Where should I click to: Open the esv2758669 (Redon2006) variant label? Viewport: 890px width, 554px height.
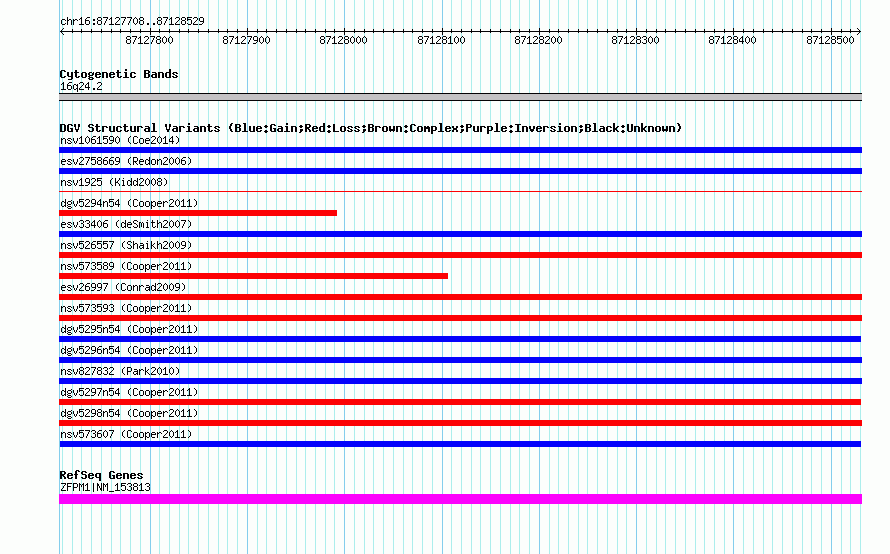click(126, 161)
